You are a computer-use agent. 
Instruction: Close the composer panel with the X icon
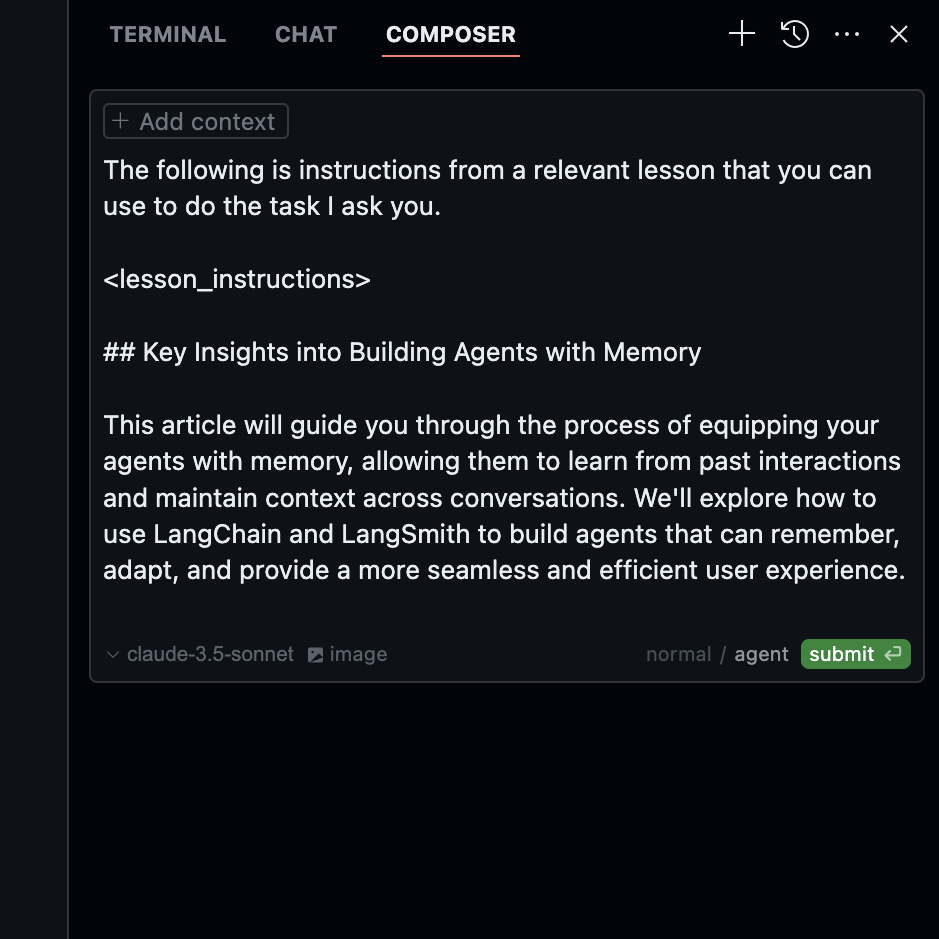898,34
